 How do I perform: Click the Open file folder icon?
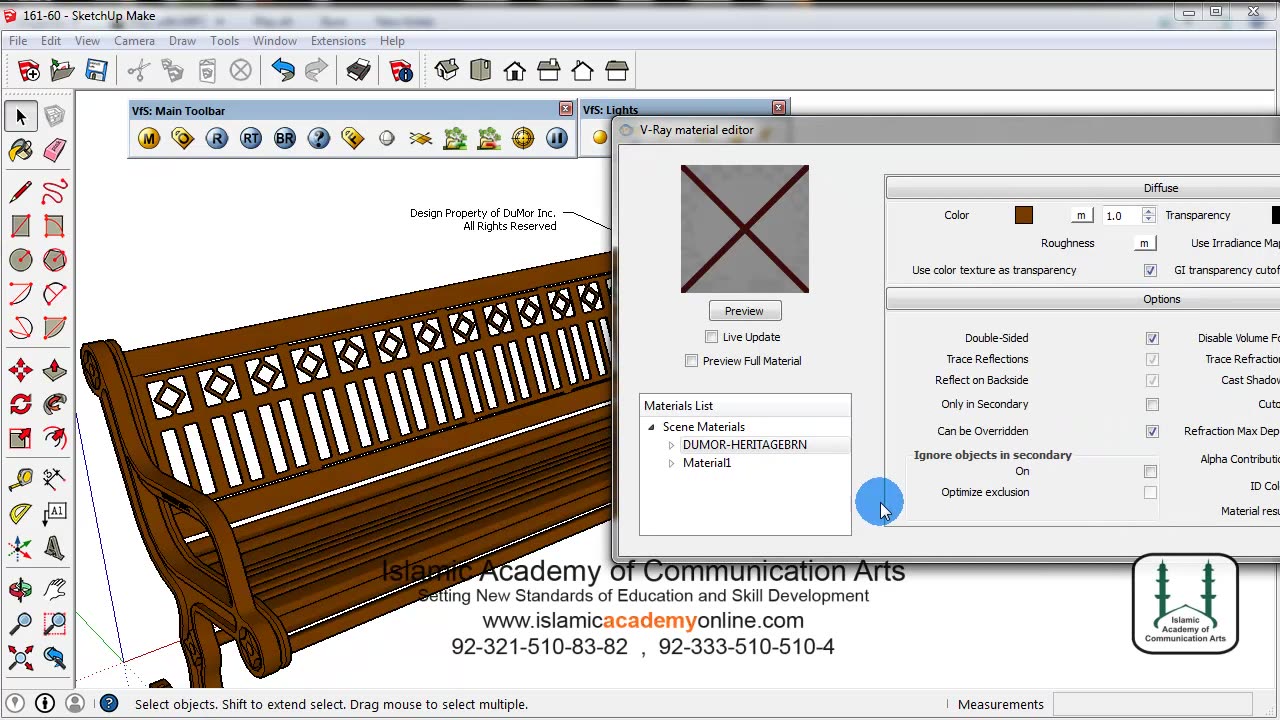pos(62,70)
